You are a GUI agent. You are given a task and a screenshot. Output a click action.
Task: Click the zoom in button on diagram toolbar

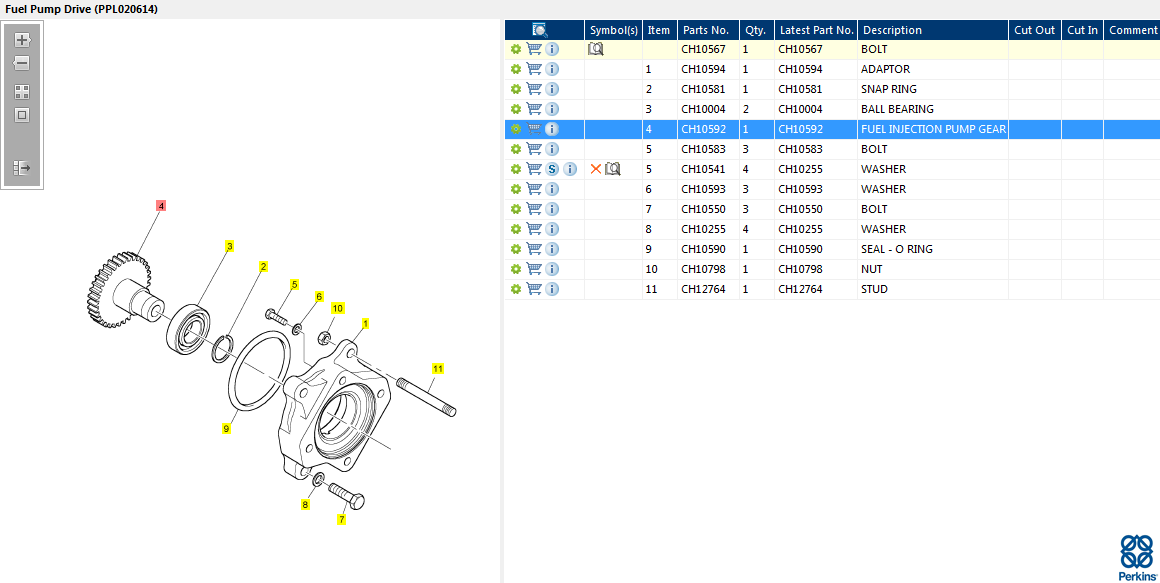22,40
